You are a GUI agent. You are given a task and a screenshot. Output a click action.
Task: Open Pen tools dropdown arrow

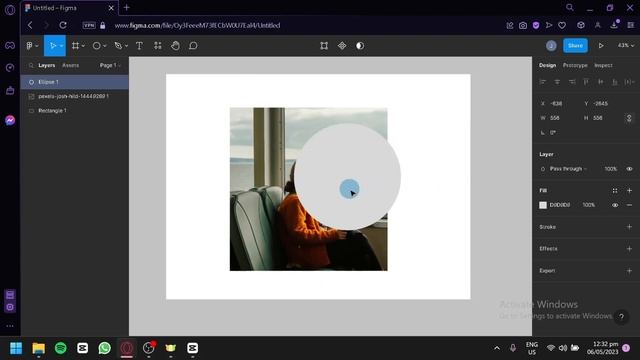[127, 46]
